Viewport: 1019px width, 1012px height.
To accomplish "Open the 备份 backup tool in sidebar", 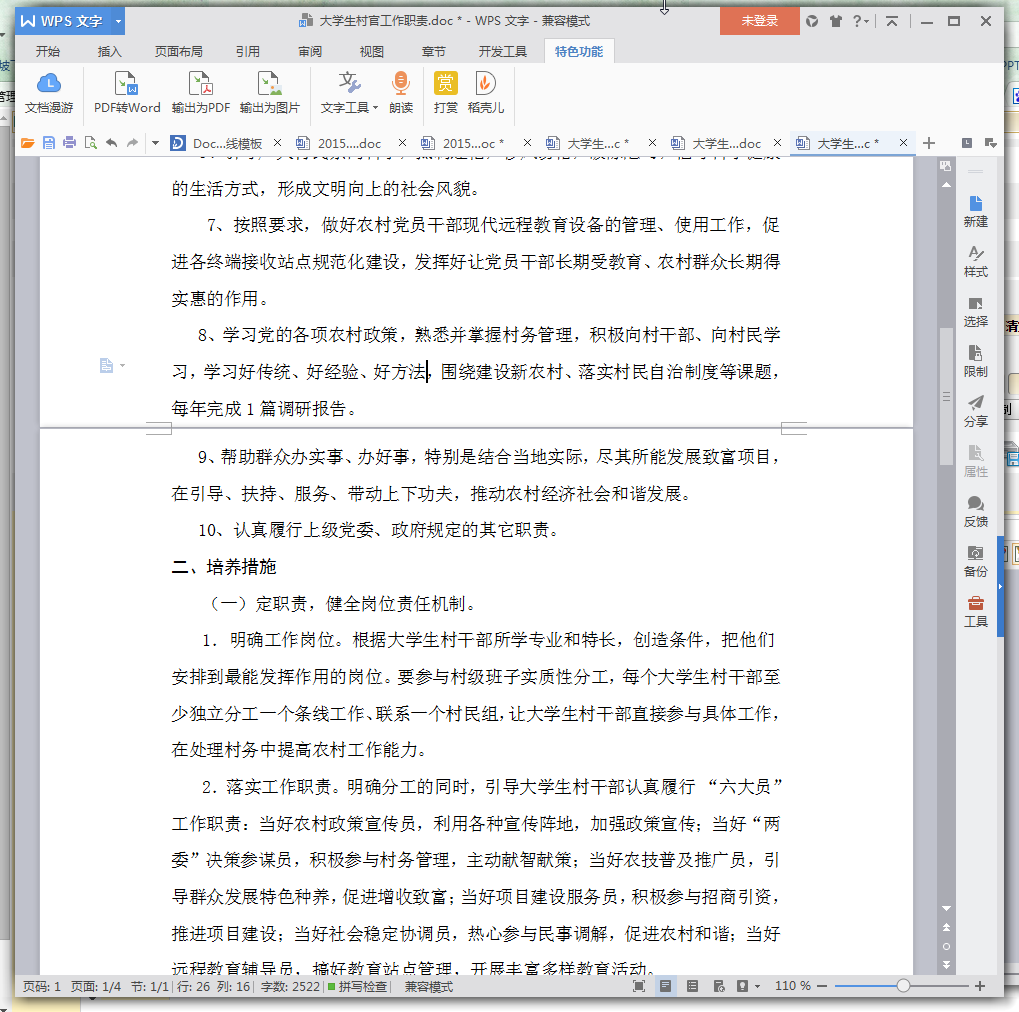I will point(975,560).
